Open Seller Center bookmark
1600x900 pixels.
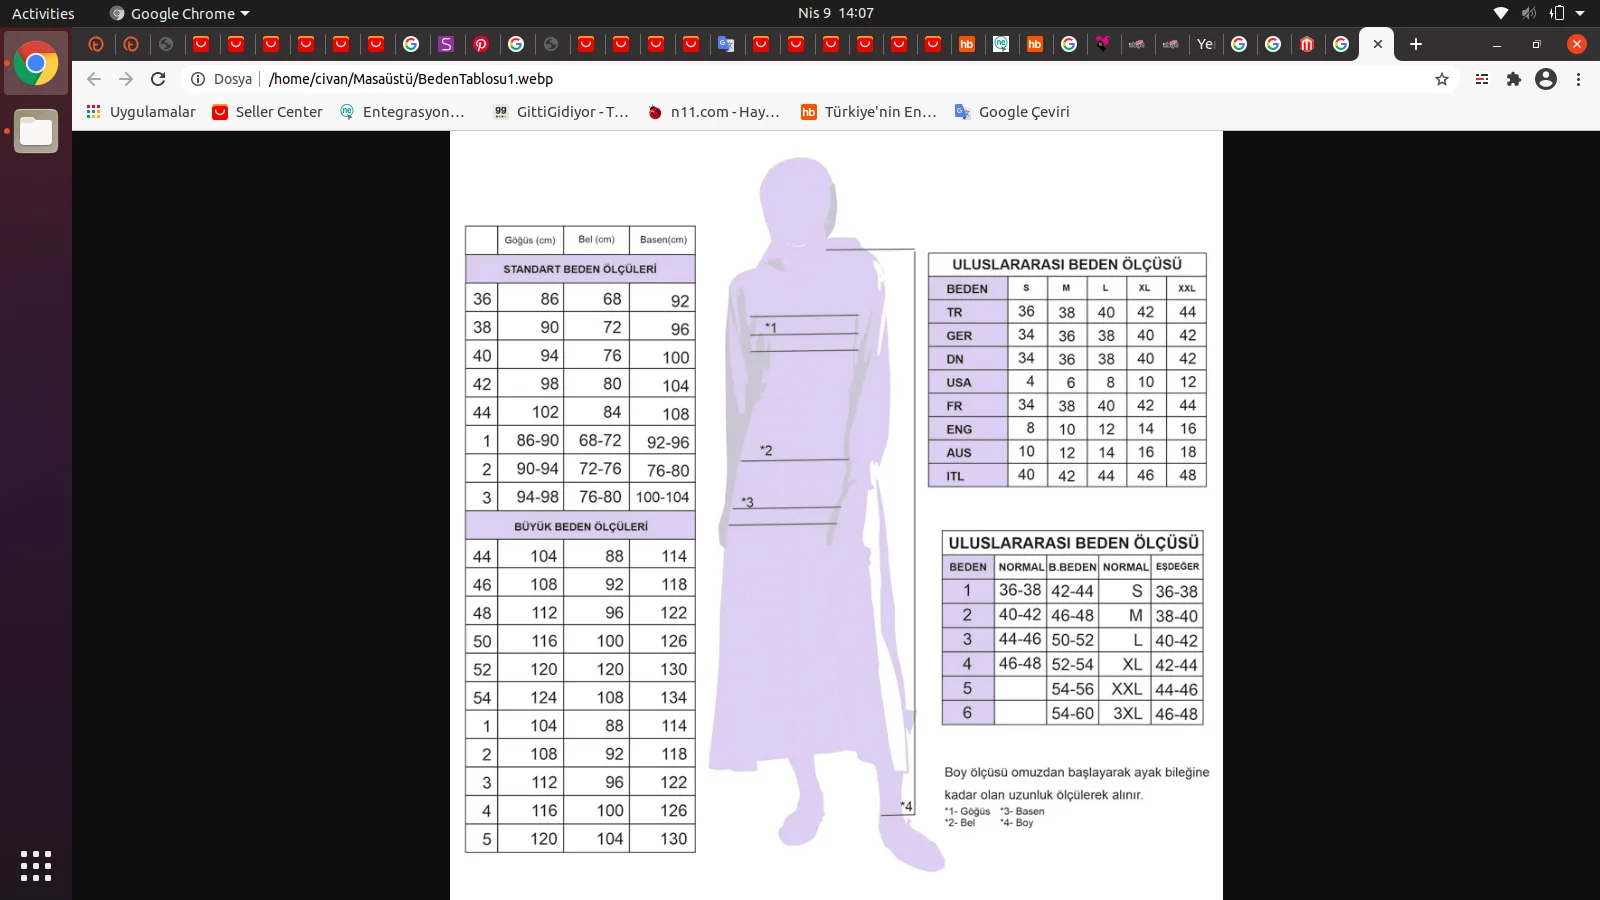click(267, 112)
